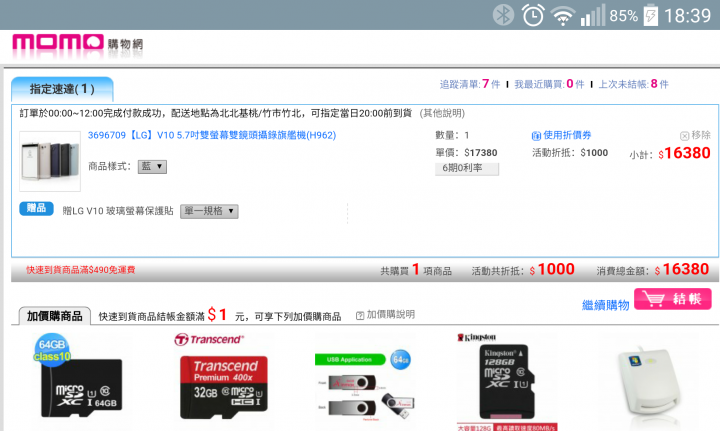Tap the remove X icon beside 移除
This screenshot has width=720, height=431.
(684, 136)
